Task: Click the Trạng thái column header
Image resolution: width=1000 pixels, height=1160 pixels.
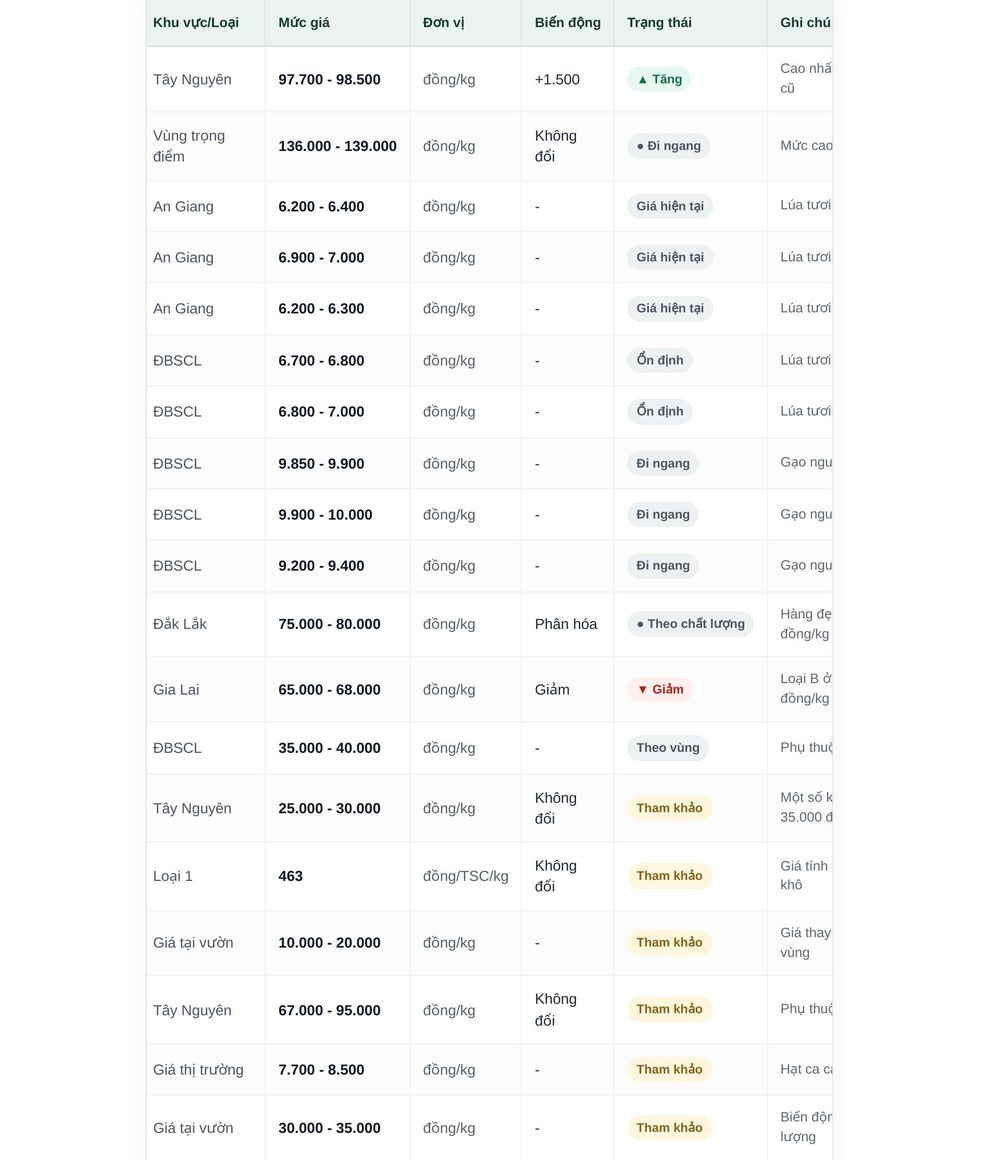Action: [659, 22]
